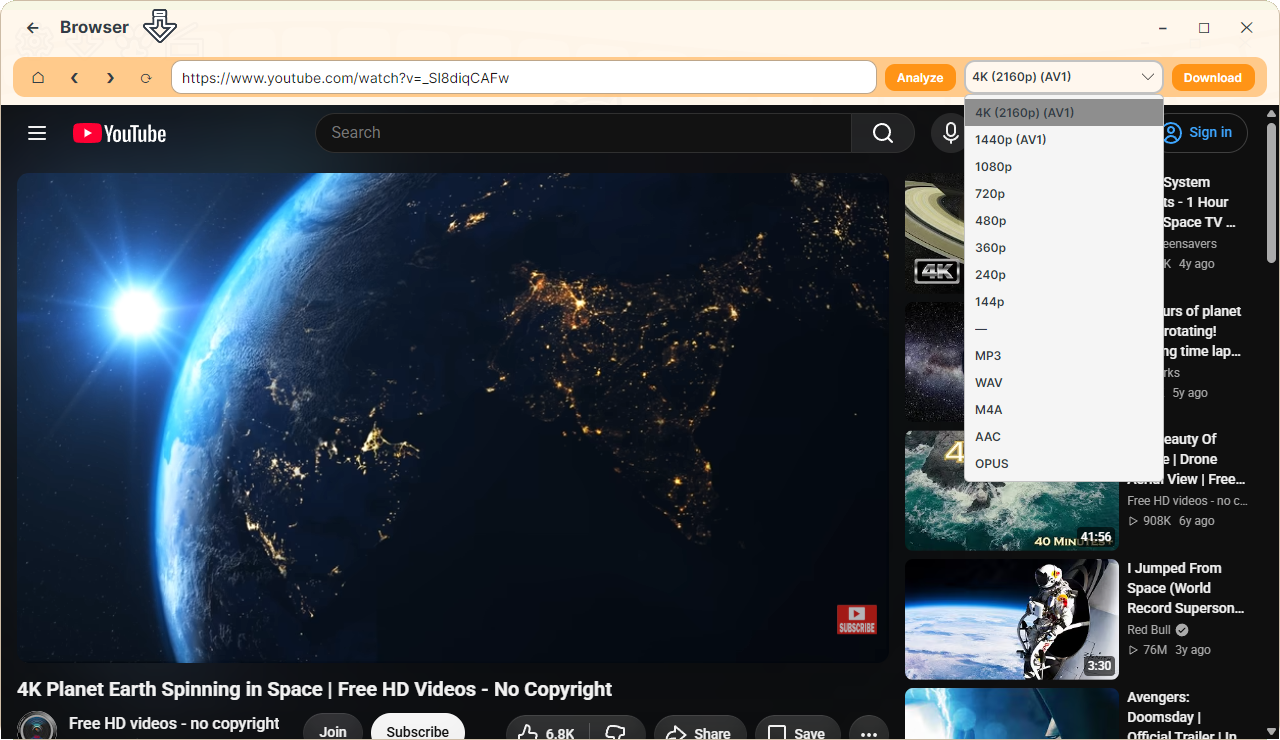The width and height of the screenshot is (1280, 740).
Task: Subscribe to the channel
Action: [418, 732]
